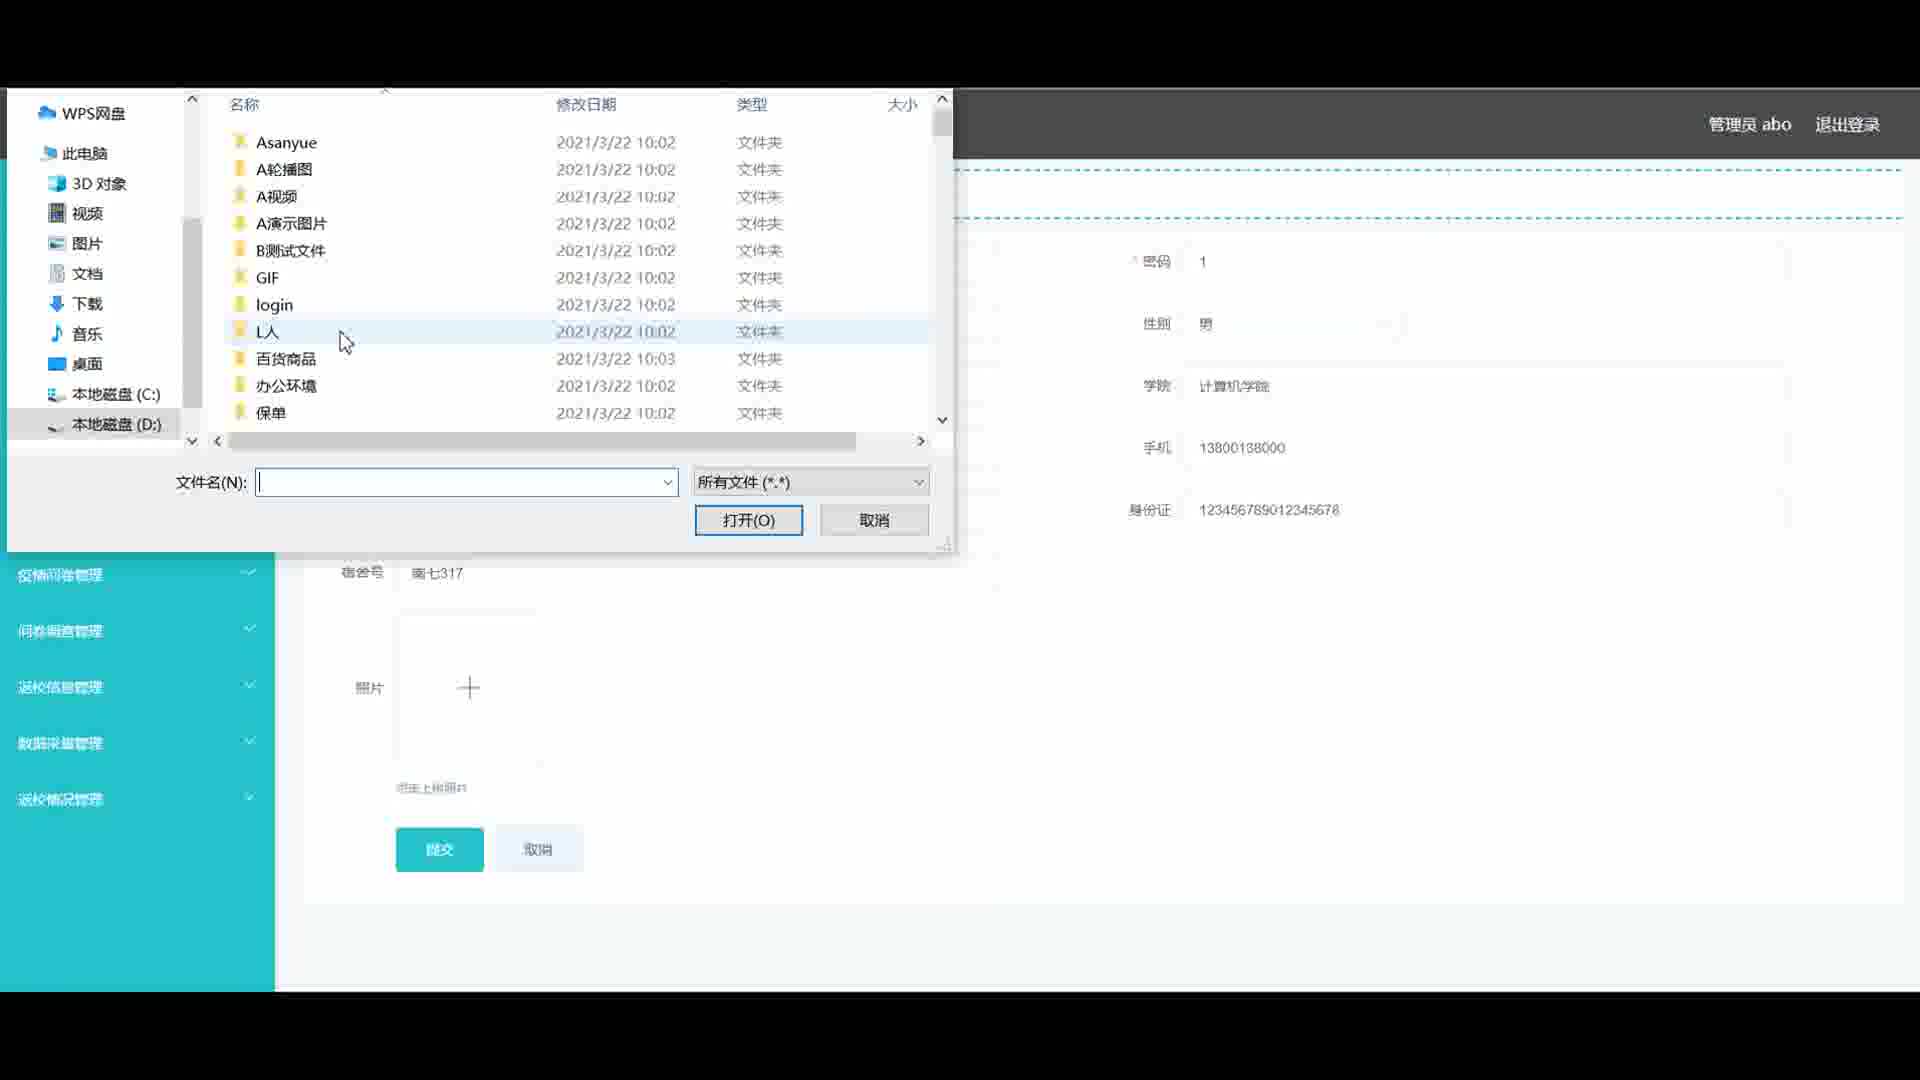Click the 图片 library icon
The height and width of the screenshot is (1080, 1920).
[57, 243]
